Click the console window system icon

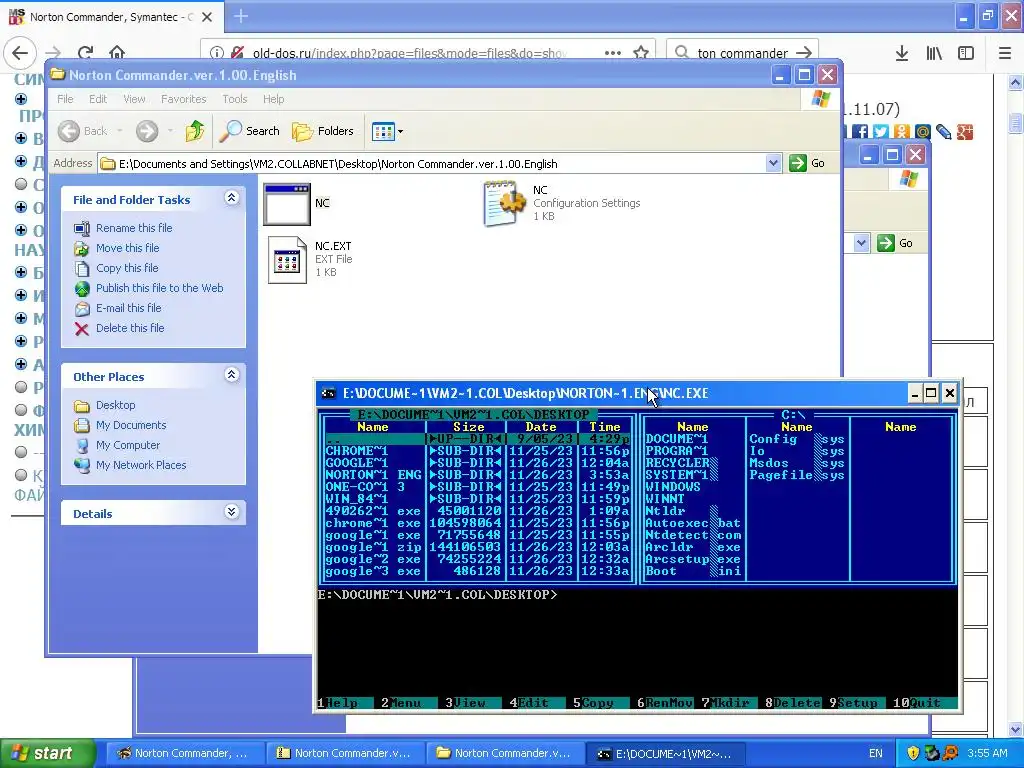[x=328, y=393]
